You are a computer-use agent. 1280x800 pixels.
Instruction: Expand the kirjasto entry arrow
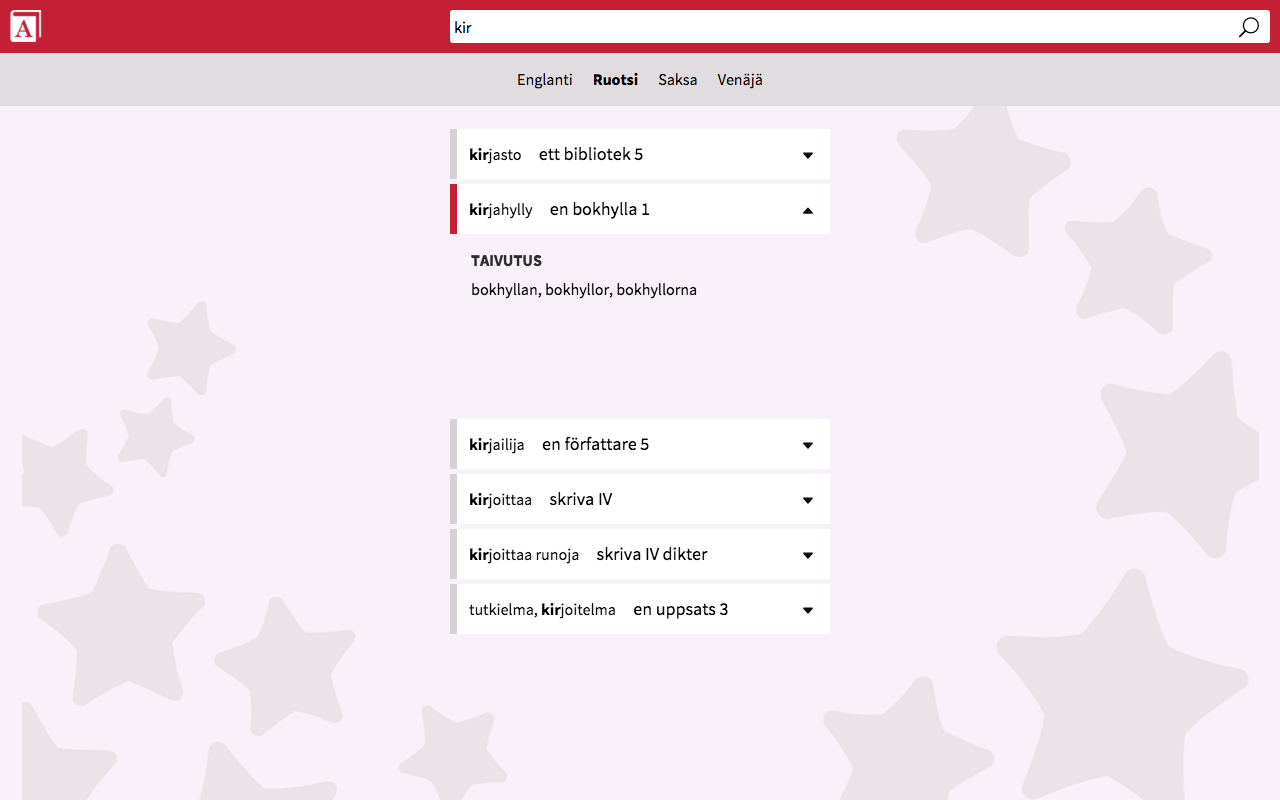click(808, 155)
